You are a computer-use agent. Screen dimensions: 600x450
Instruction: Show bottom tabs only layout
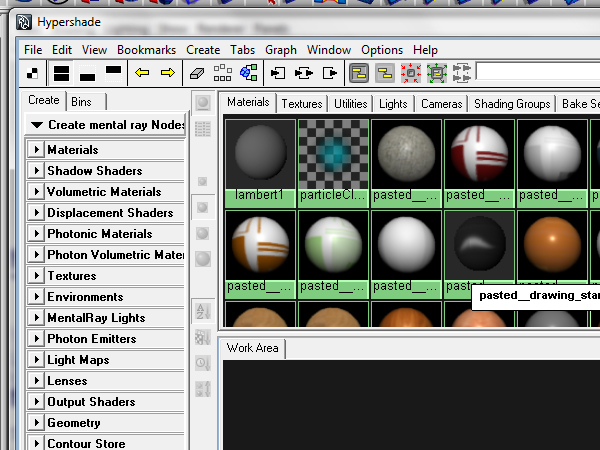[87, 73]
